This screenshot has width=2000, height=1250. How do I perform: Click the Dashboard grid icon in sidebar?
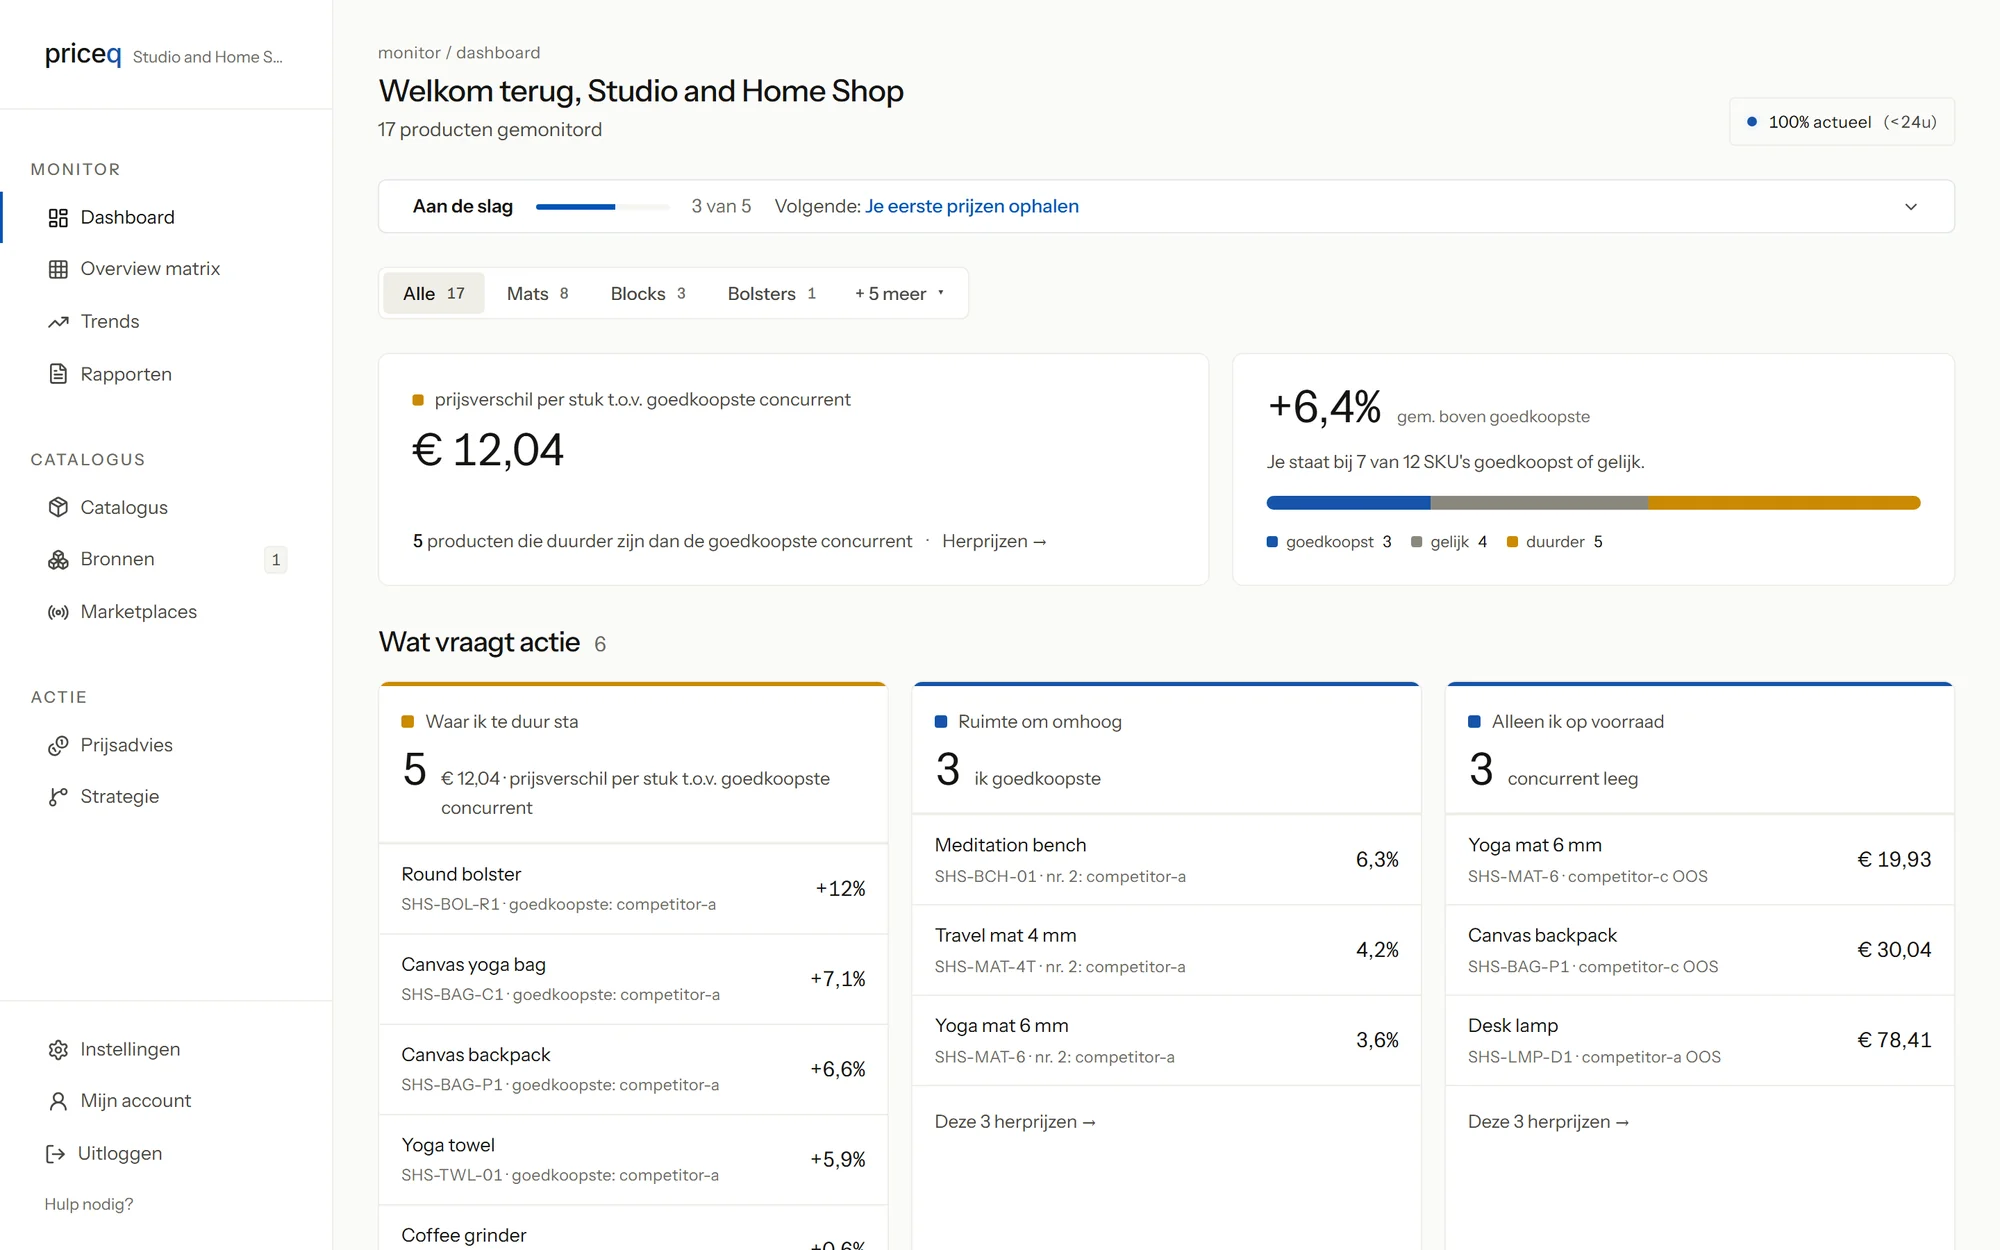click(58, 218)
